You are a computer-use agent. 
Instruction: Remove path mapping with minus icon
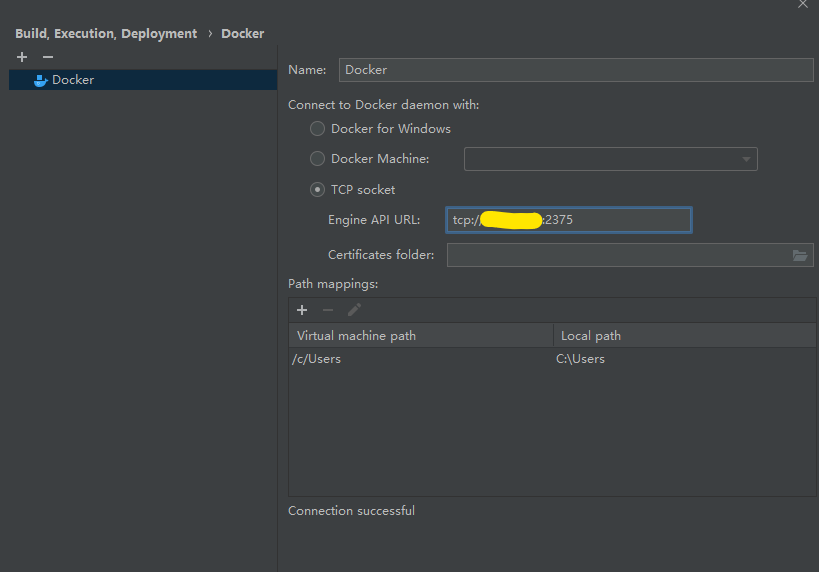tap(328, 310)
